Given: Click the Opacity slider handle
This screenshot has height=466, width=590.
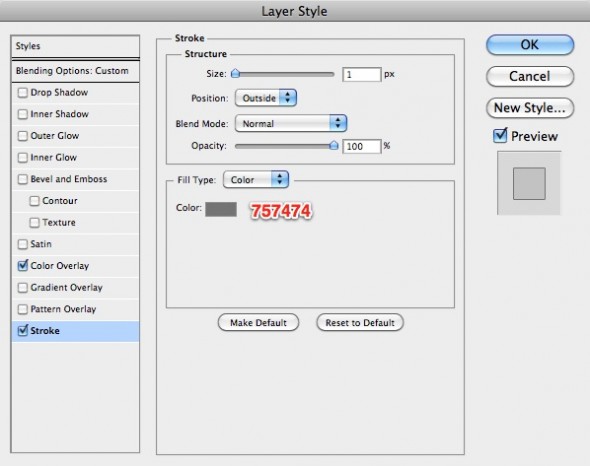Looking at the screenshot, I should (334, 146).
